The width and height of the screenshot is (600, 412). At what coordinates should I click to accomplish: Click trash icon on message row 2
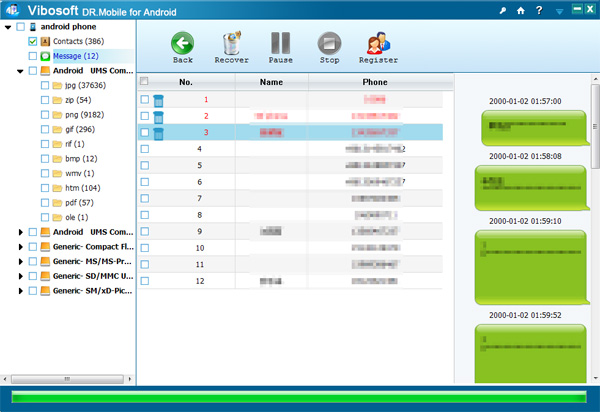(158, 117)
